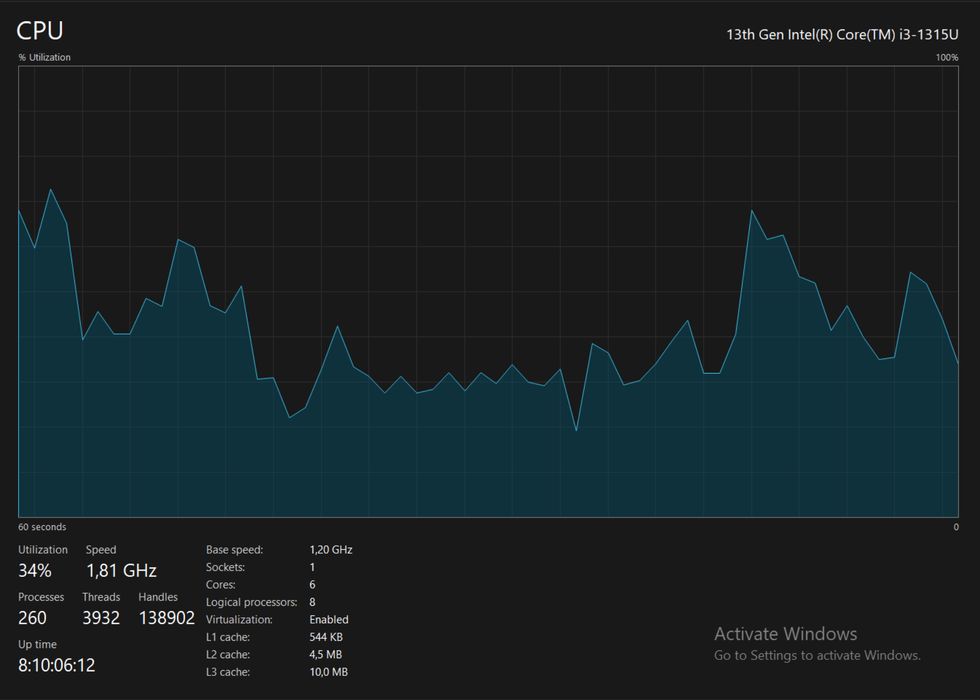Click the Sockets label
The height and width of the screenshot is (700, 980).
pos(225,567)
